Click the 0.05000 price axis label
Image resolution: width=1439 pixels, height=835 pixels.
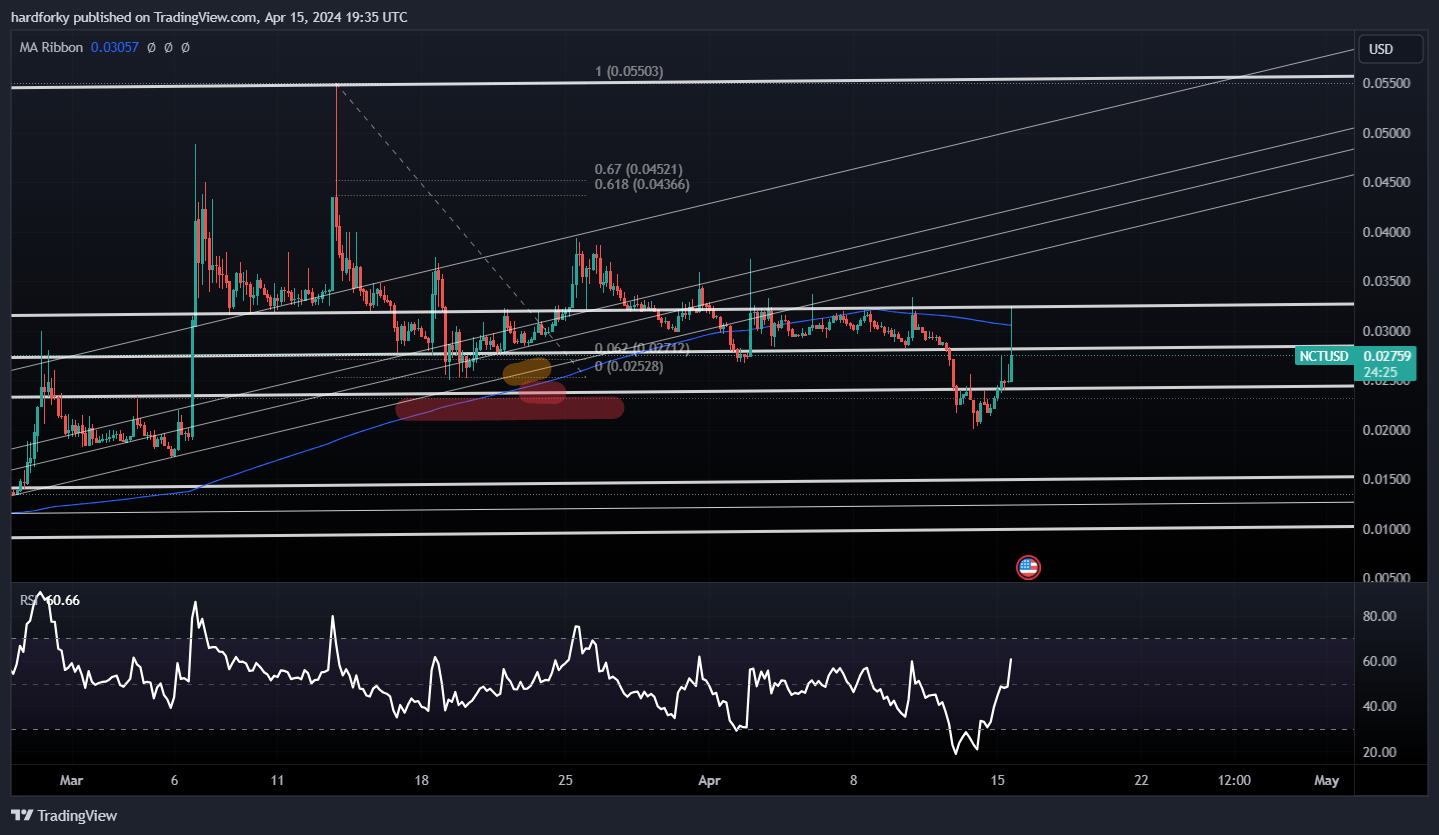(x=1387, y=133)
